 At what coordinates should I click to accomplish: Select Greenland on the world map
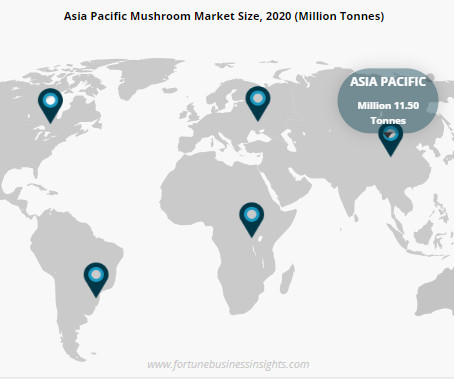[x=143, y=77]
